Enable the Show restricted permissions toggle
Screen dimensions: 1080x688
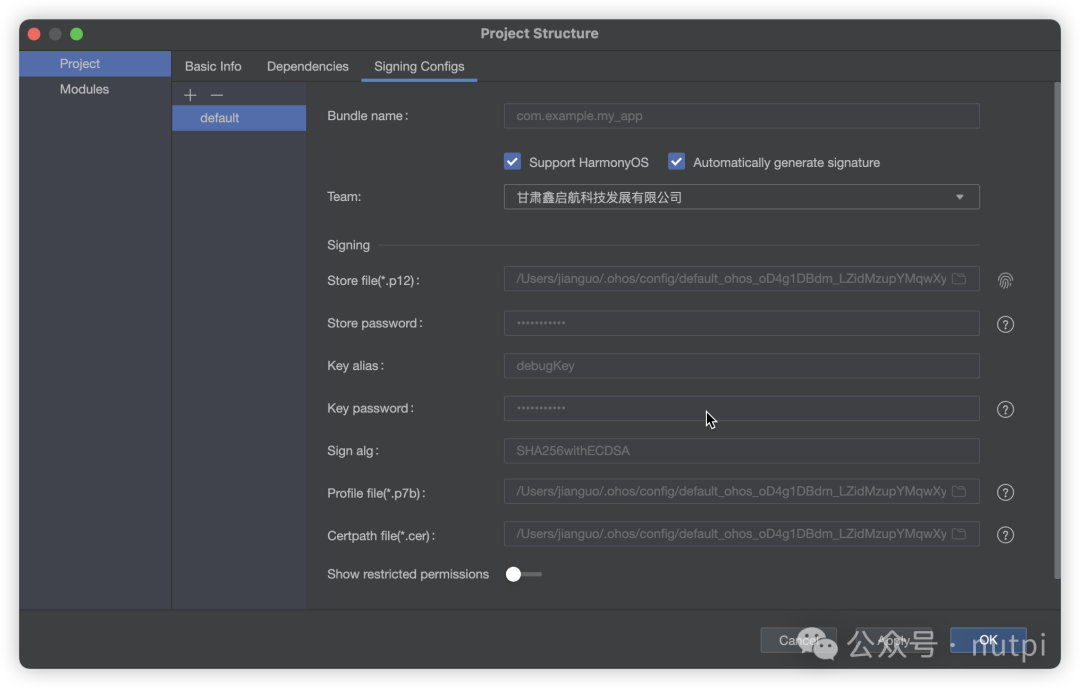pyautogui.click(x=523, y=573)
